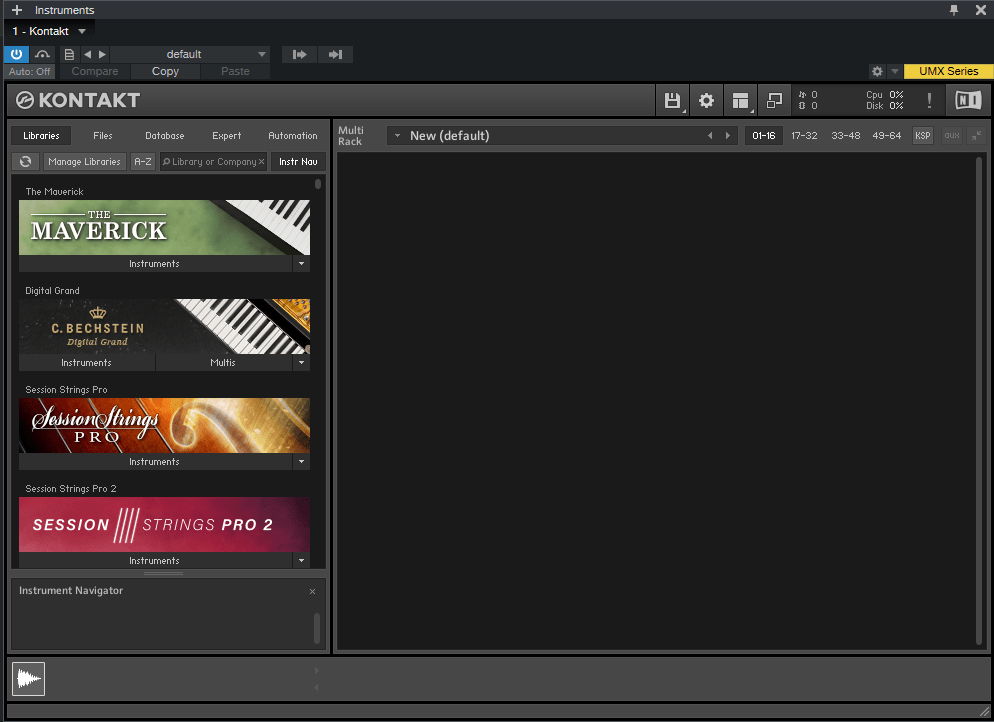This screenshot has height=722, width=994.
Task: Open Multis under Digital Grand
Action: (223, 363)
